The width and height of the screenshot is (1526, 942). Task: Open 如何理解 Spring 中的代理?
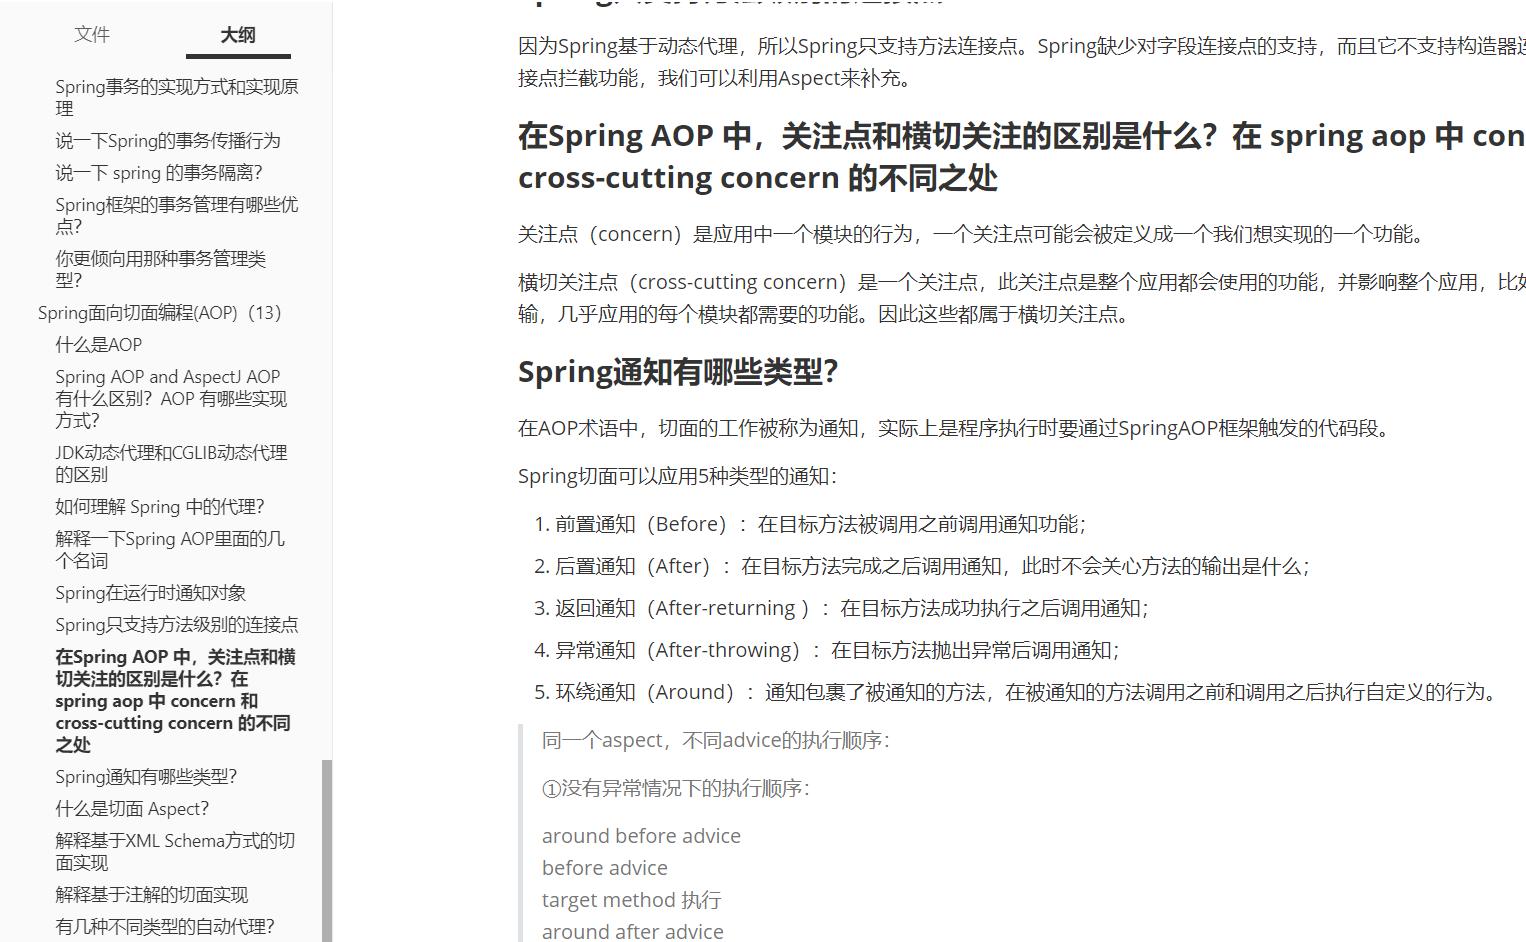pyautogui.click(x=160, y=507)
